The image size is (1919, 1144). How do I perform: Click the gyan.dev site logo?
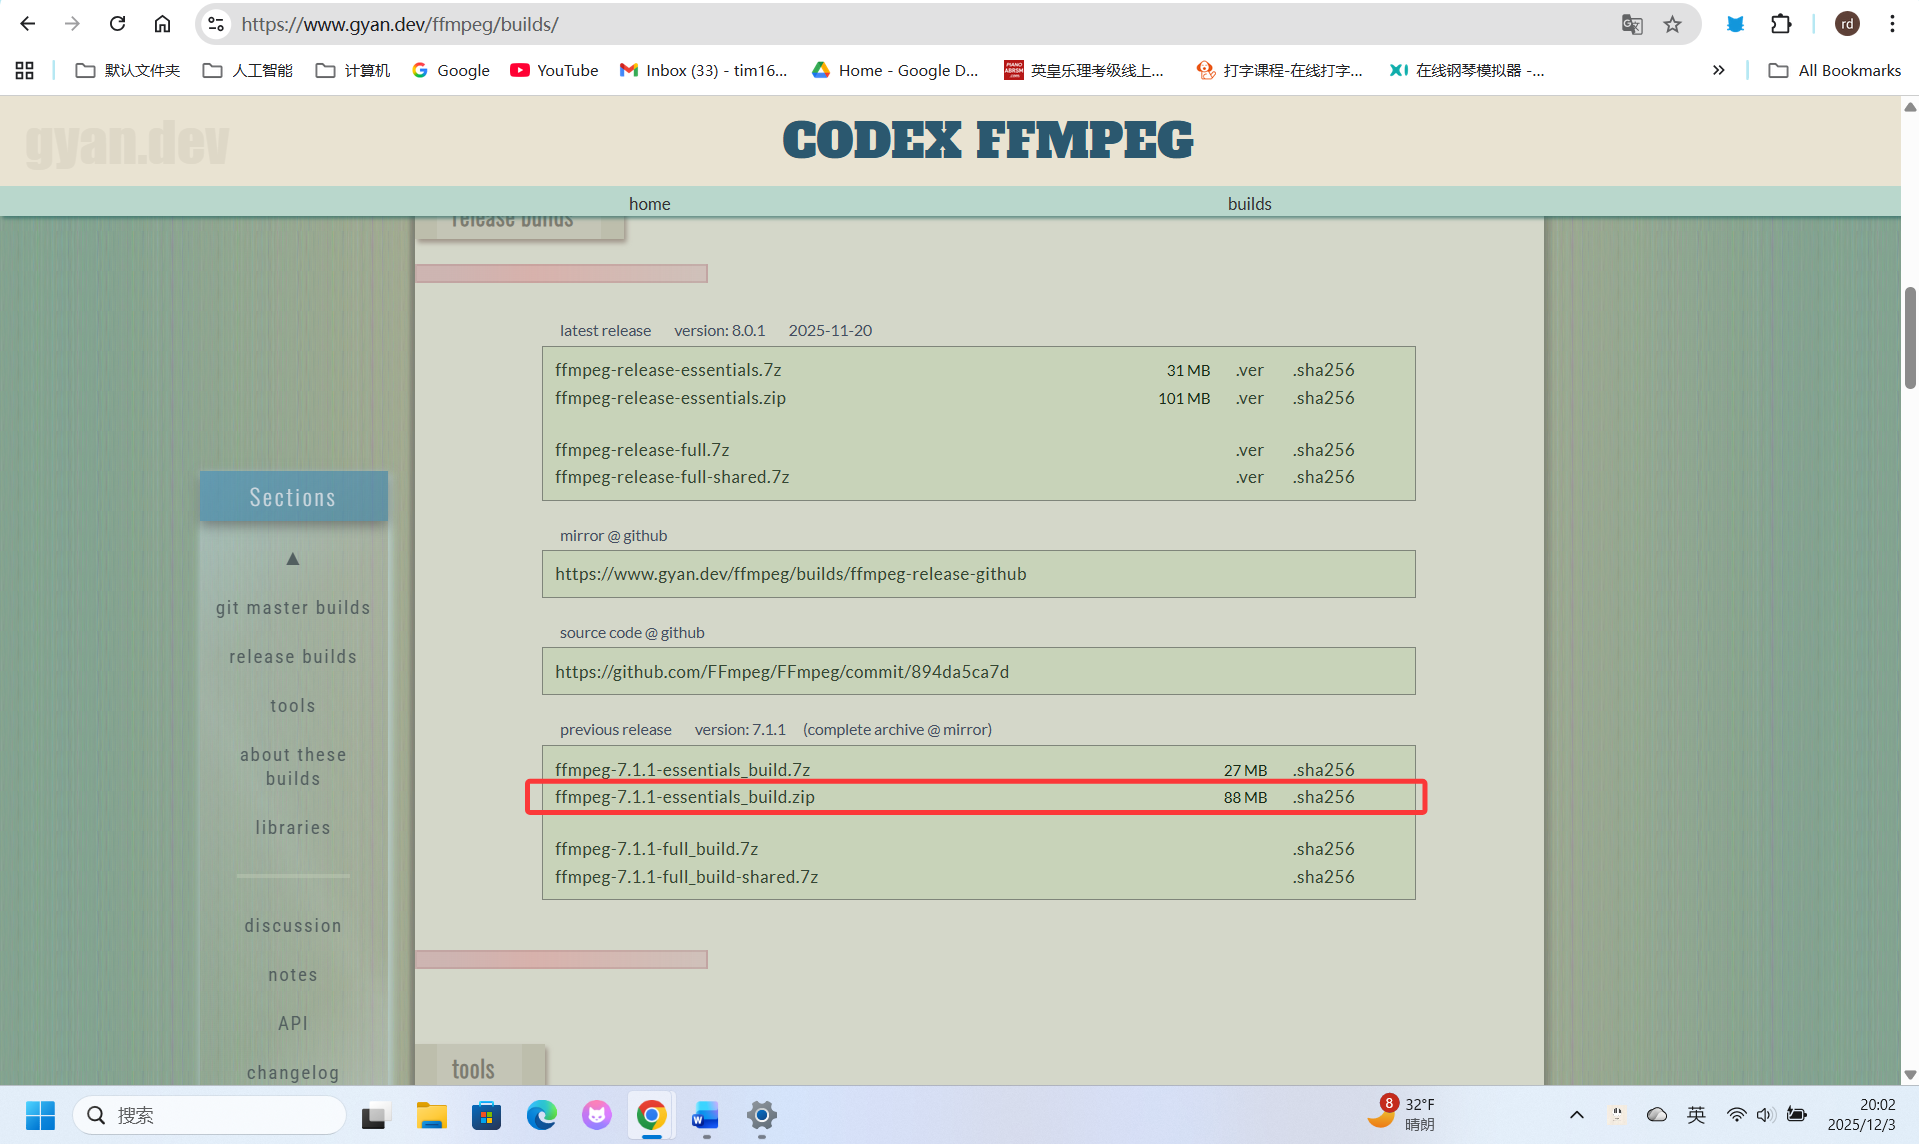pos(127,143)
